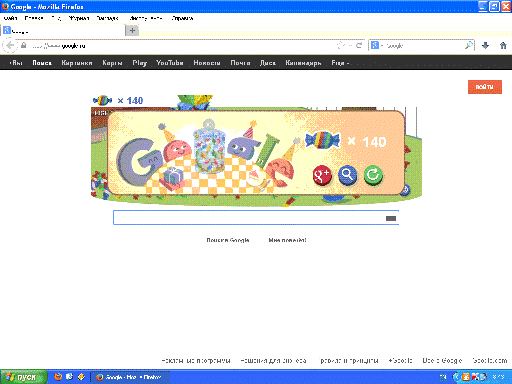The width and height of the screenshot is (512, 384).
Task: Replay the game with green refresh button
Action: [x=373, y=175]
